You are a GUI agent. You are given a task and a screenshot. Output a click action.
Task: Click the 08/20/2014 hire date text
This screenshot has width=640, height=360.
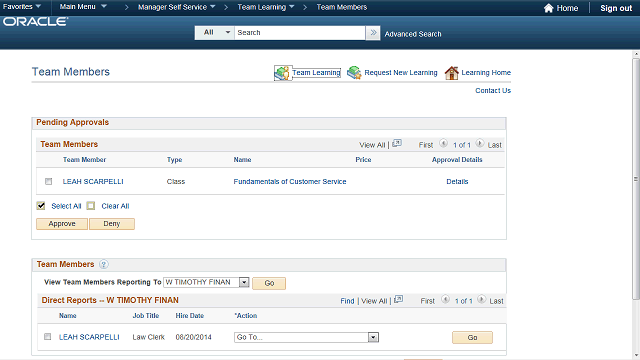click(x=193, y=337)
